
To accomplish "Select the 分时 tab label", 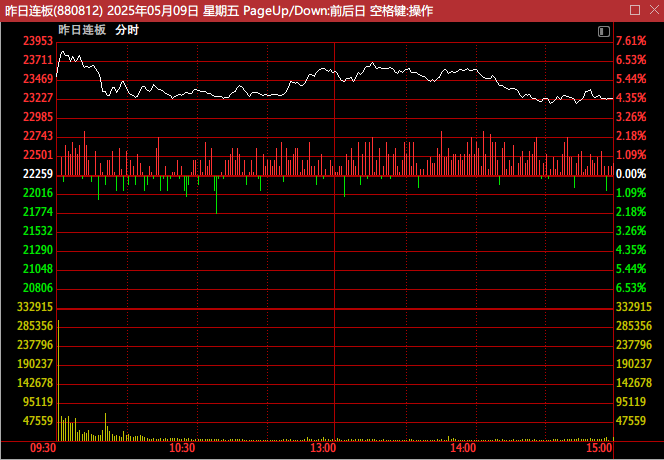I will (x=127, y=30).
